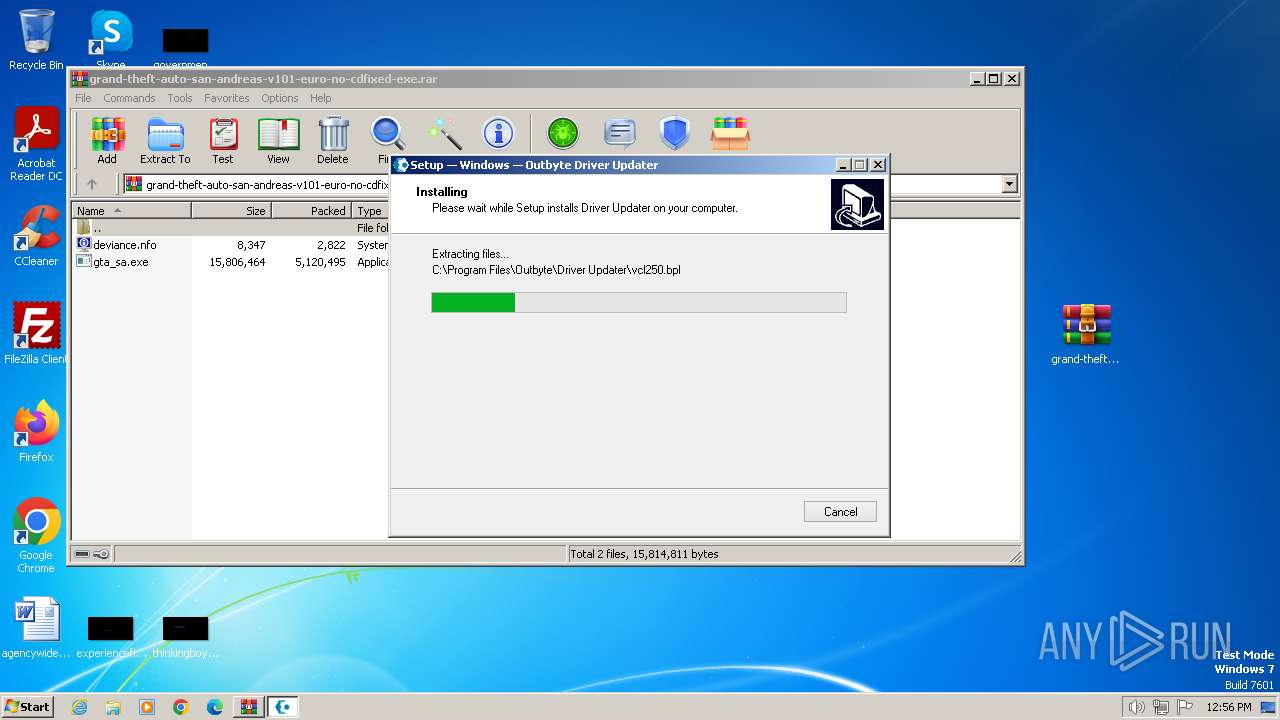Click the Delete toolbar icon
Screen dimensions: 1280x720
(x=333, y=140)
